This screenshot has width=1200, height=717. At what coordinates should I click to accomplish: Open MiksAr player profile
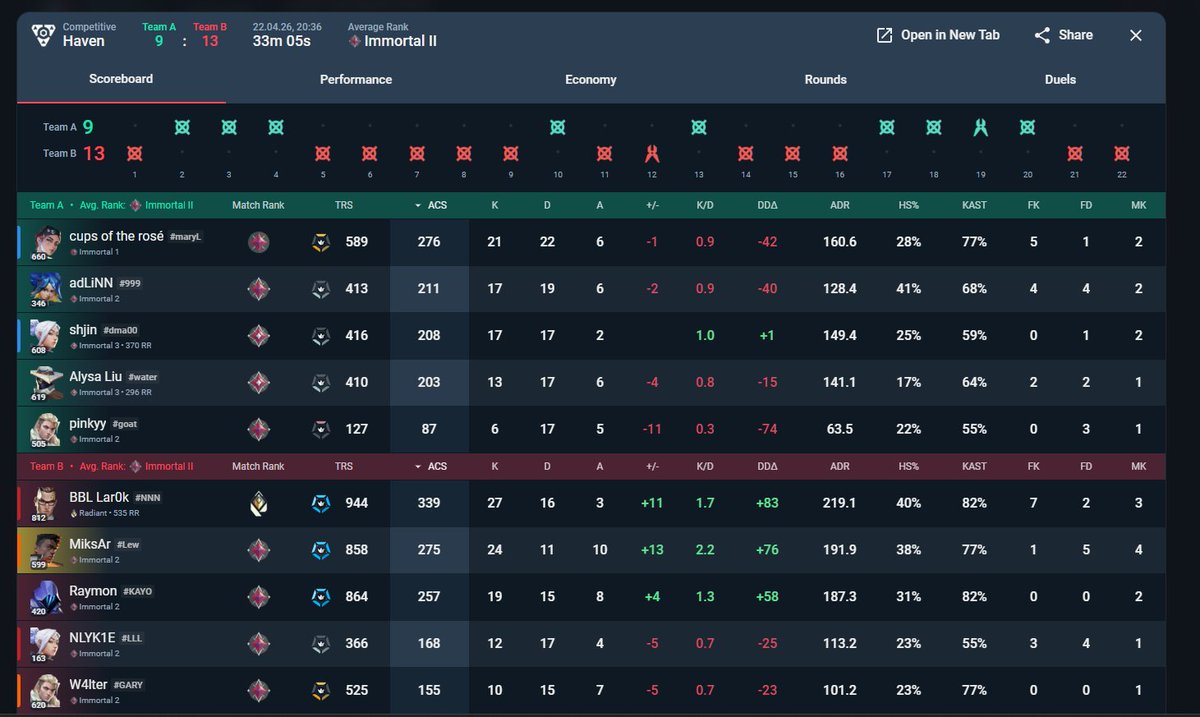point(91,543)
